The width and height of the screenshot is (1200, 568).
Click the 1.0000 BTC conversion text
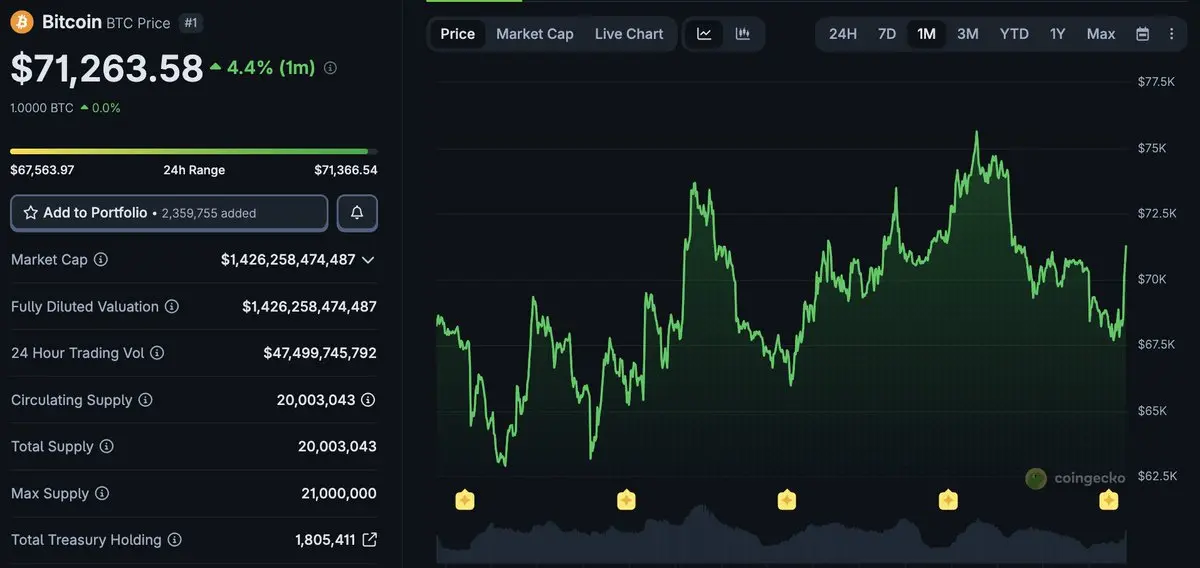(x=42, y=108)
